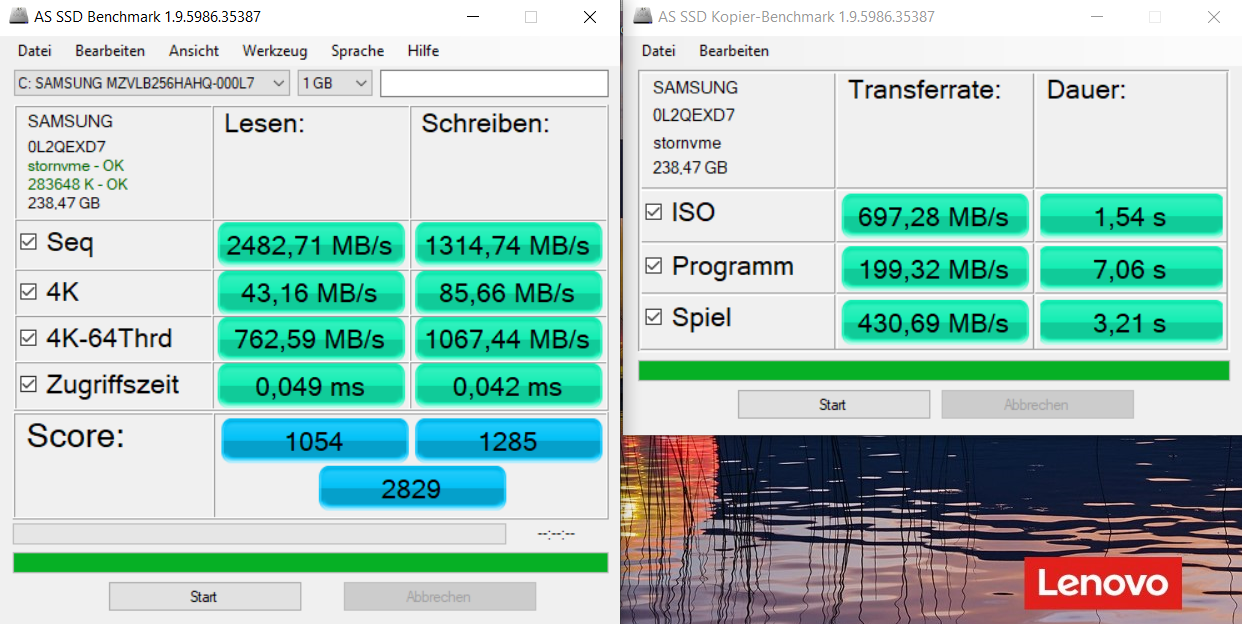Disable the Zugriffszeit test checkbox
The height and width of the screenshot is (624, 1242).
click(x=28, y=385)
